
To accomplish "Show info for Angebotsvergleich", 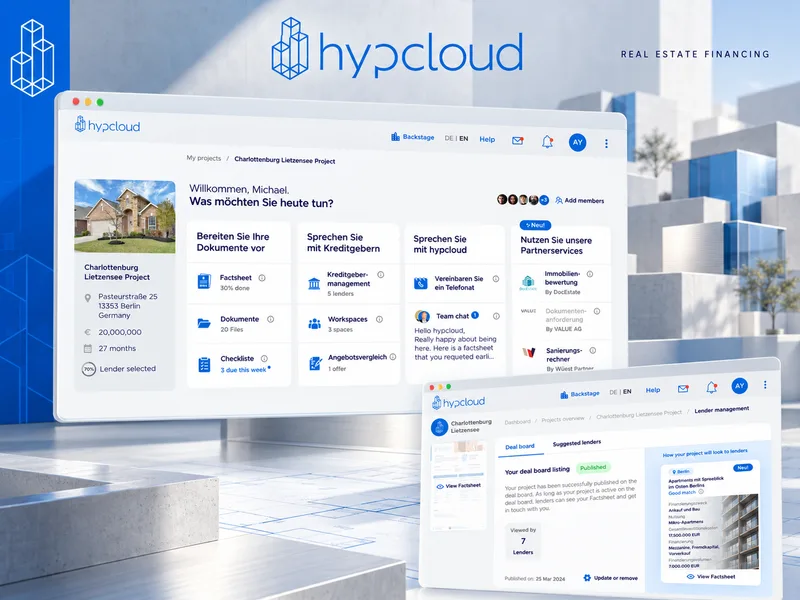I will point(393,357).
